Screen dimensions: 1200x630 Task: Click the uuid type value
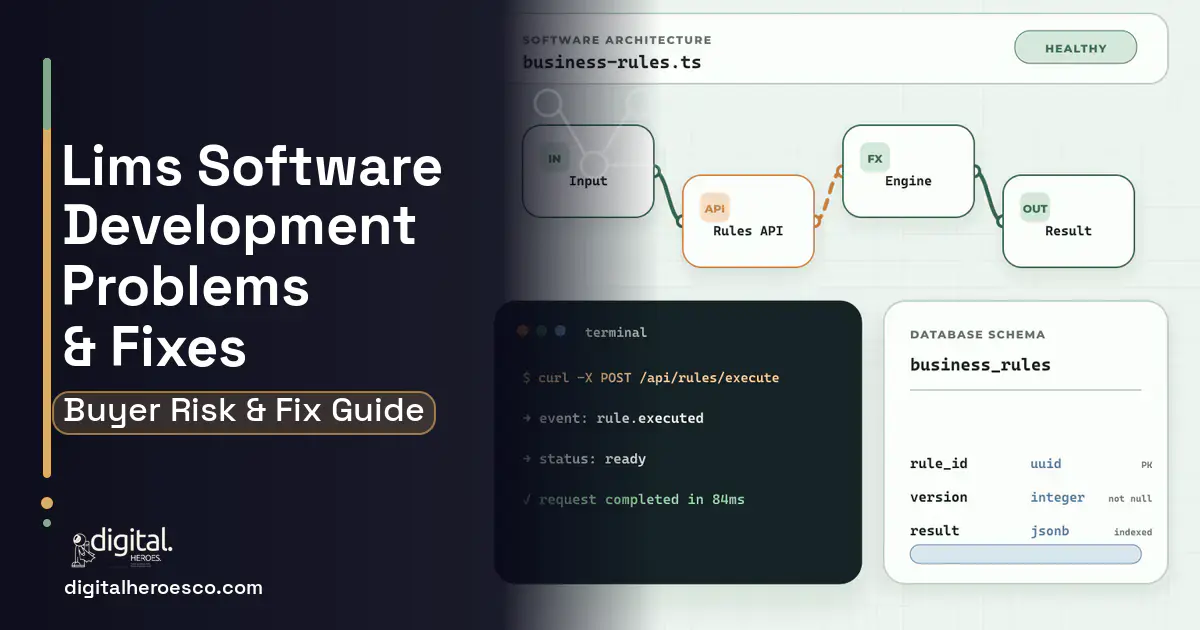[x=1046, y=464]
